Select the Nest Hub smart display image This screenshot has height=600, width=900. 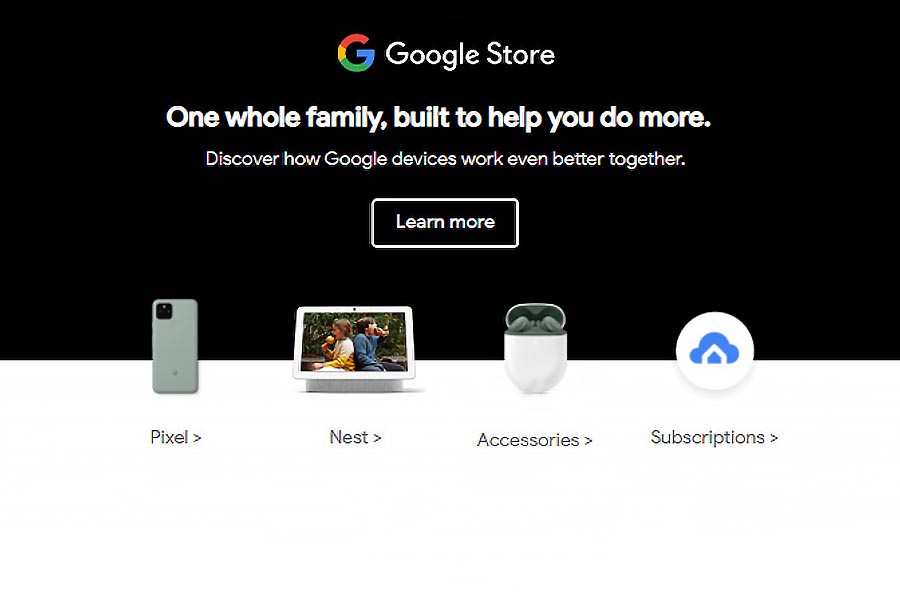(x=355, y=349)
